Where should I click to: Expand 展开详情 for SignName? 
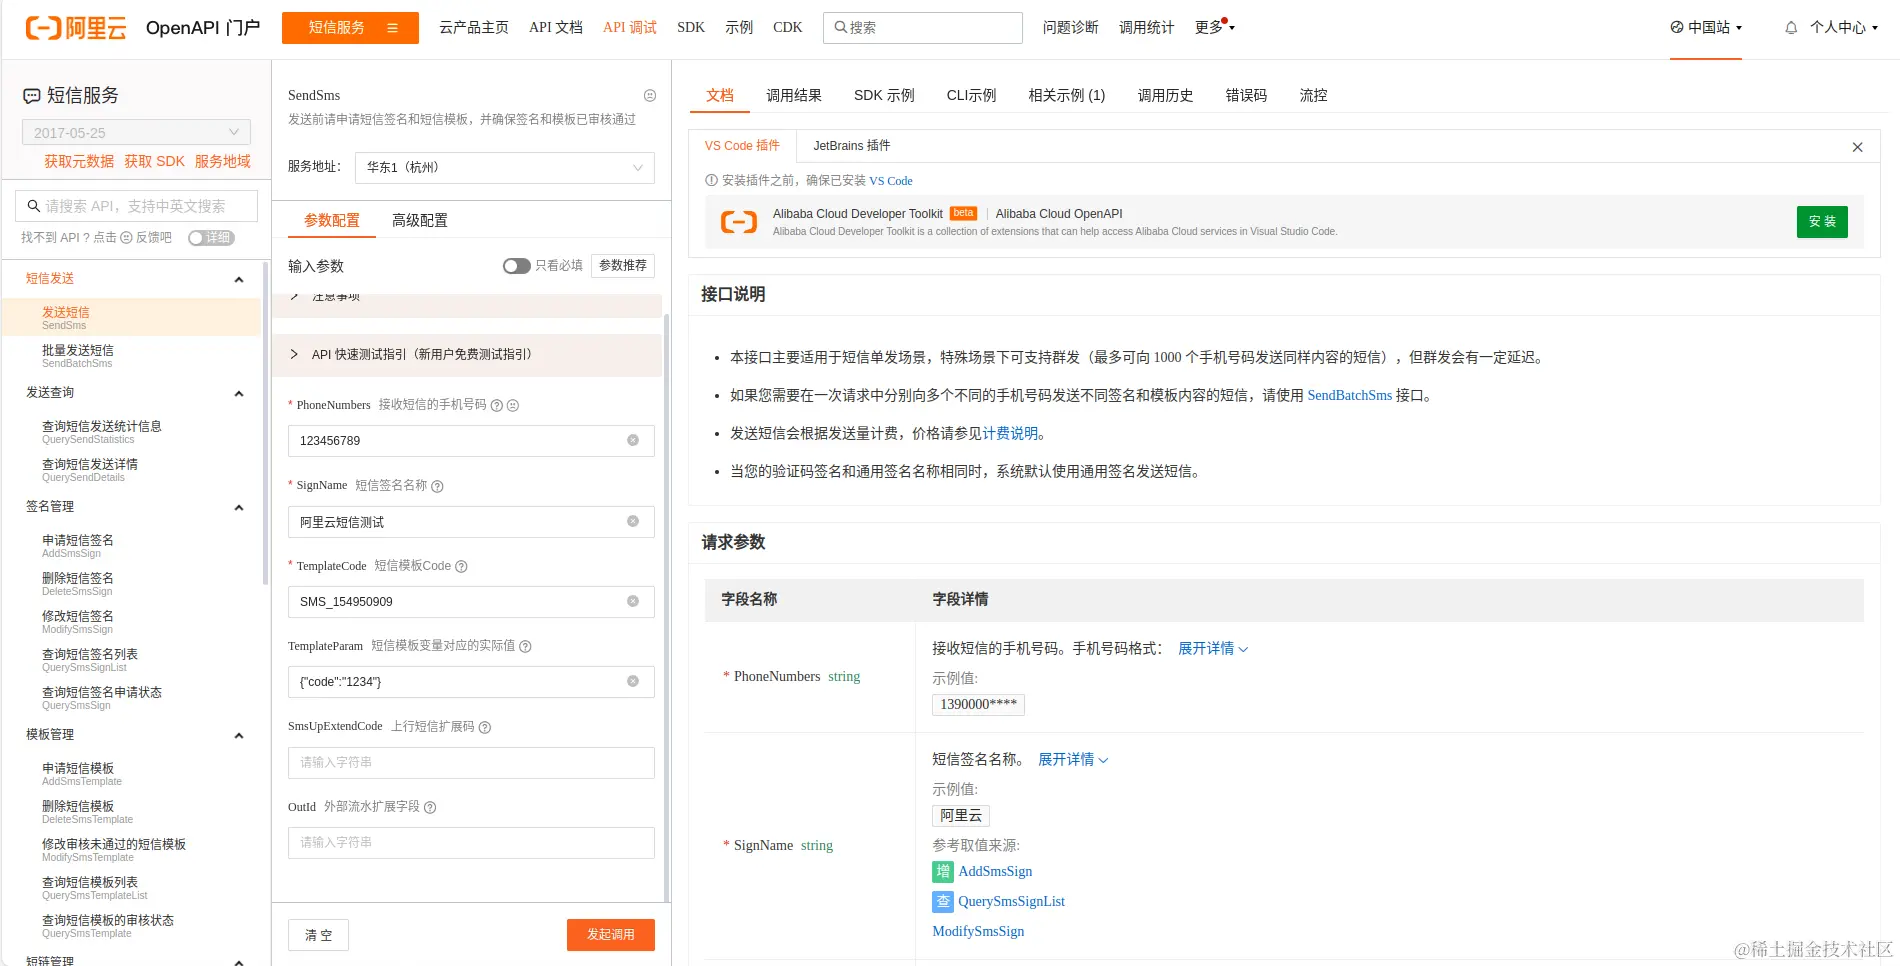coord(1073,760)
